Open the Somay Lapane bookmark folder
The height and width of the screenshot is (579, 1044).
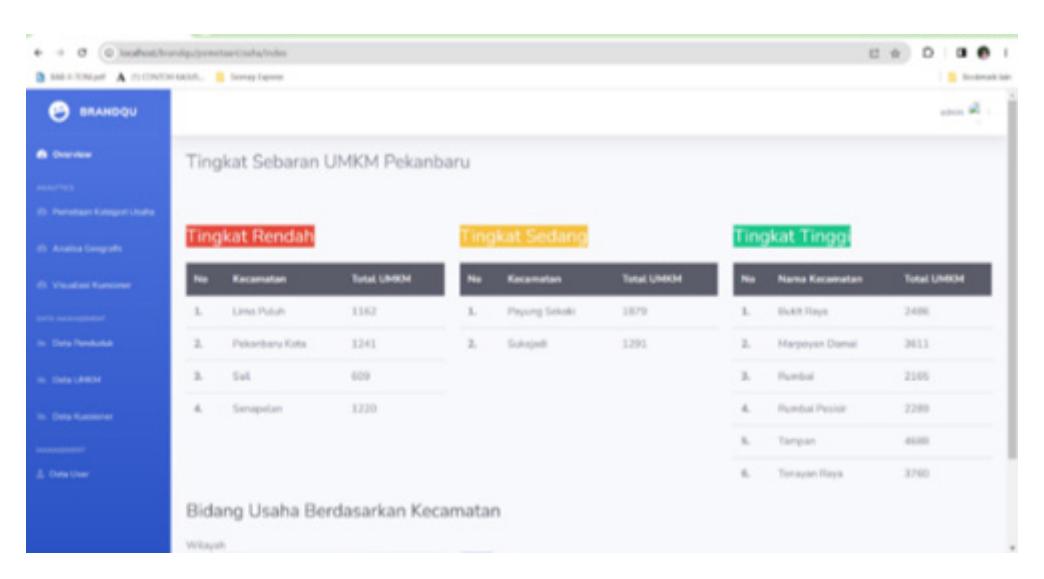pyautogui.click(x=250, y=77)
